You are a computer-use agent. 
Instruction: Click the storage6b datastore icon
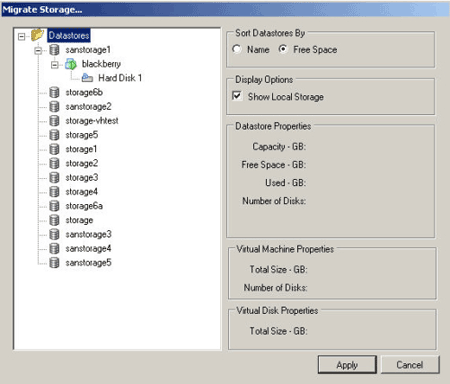54,92
